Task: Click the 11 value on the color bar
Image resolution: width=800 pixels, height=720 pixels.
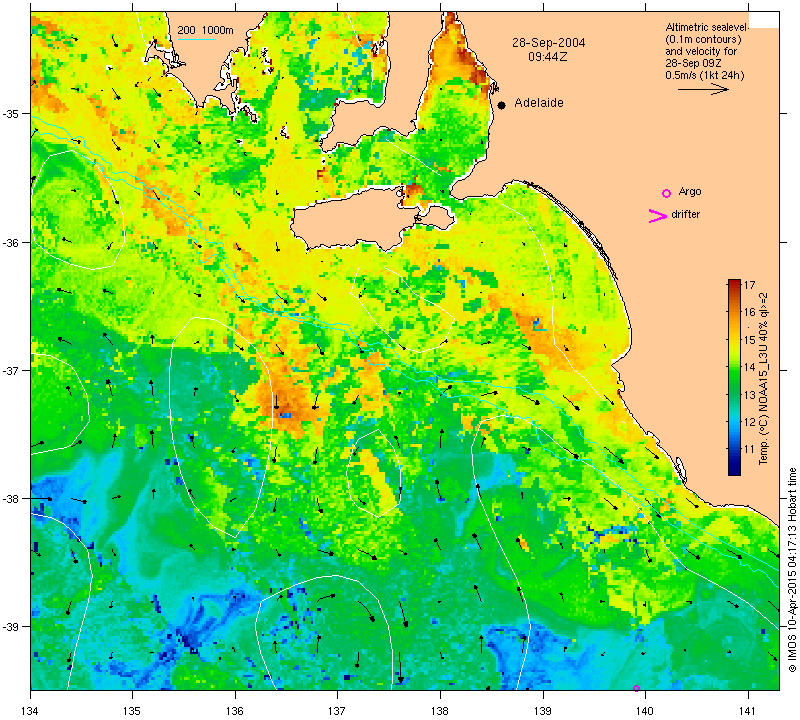Action: (x=749, y=449)
